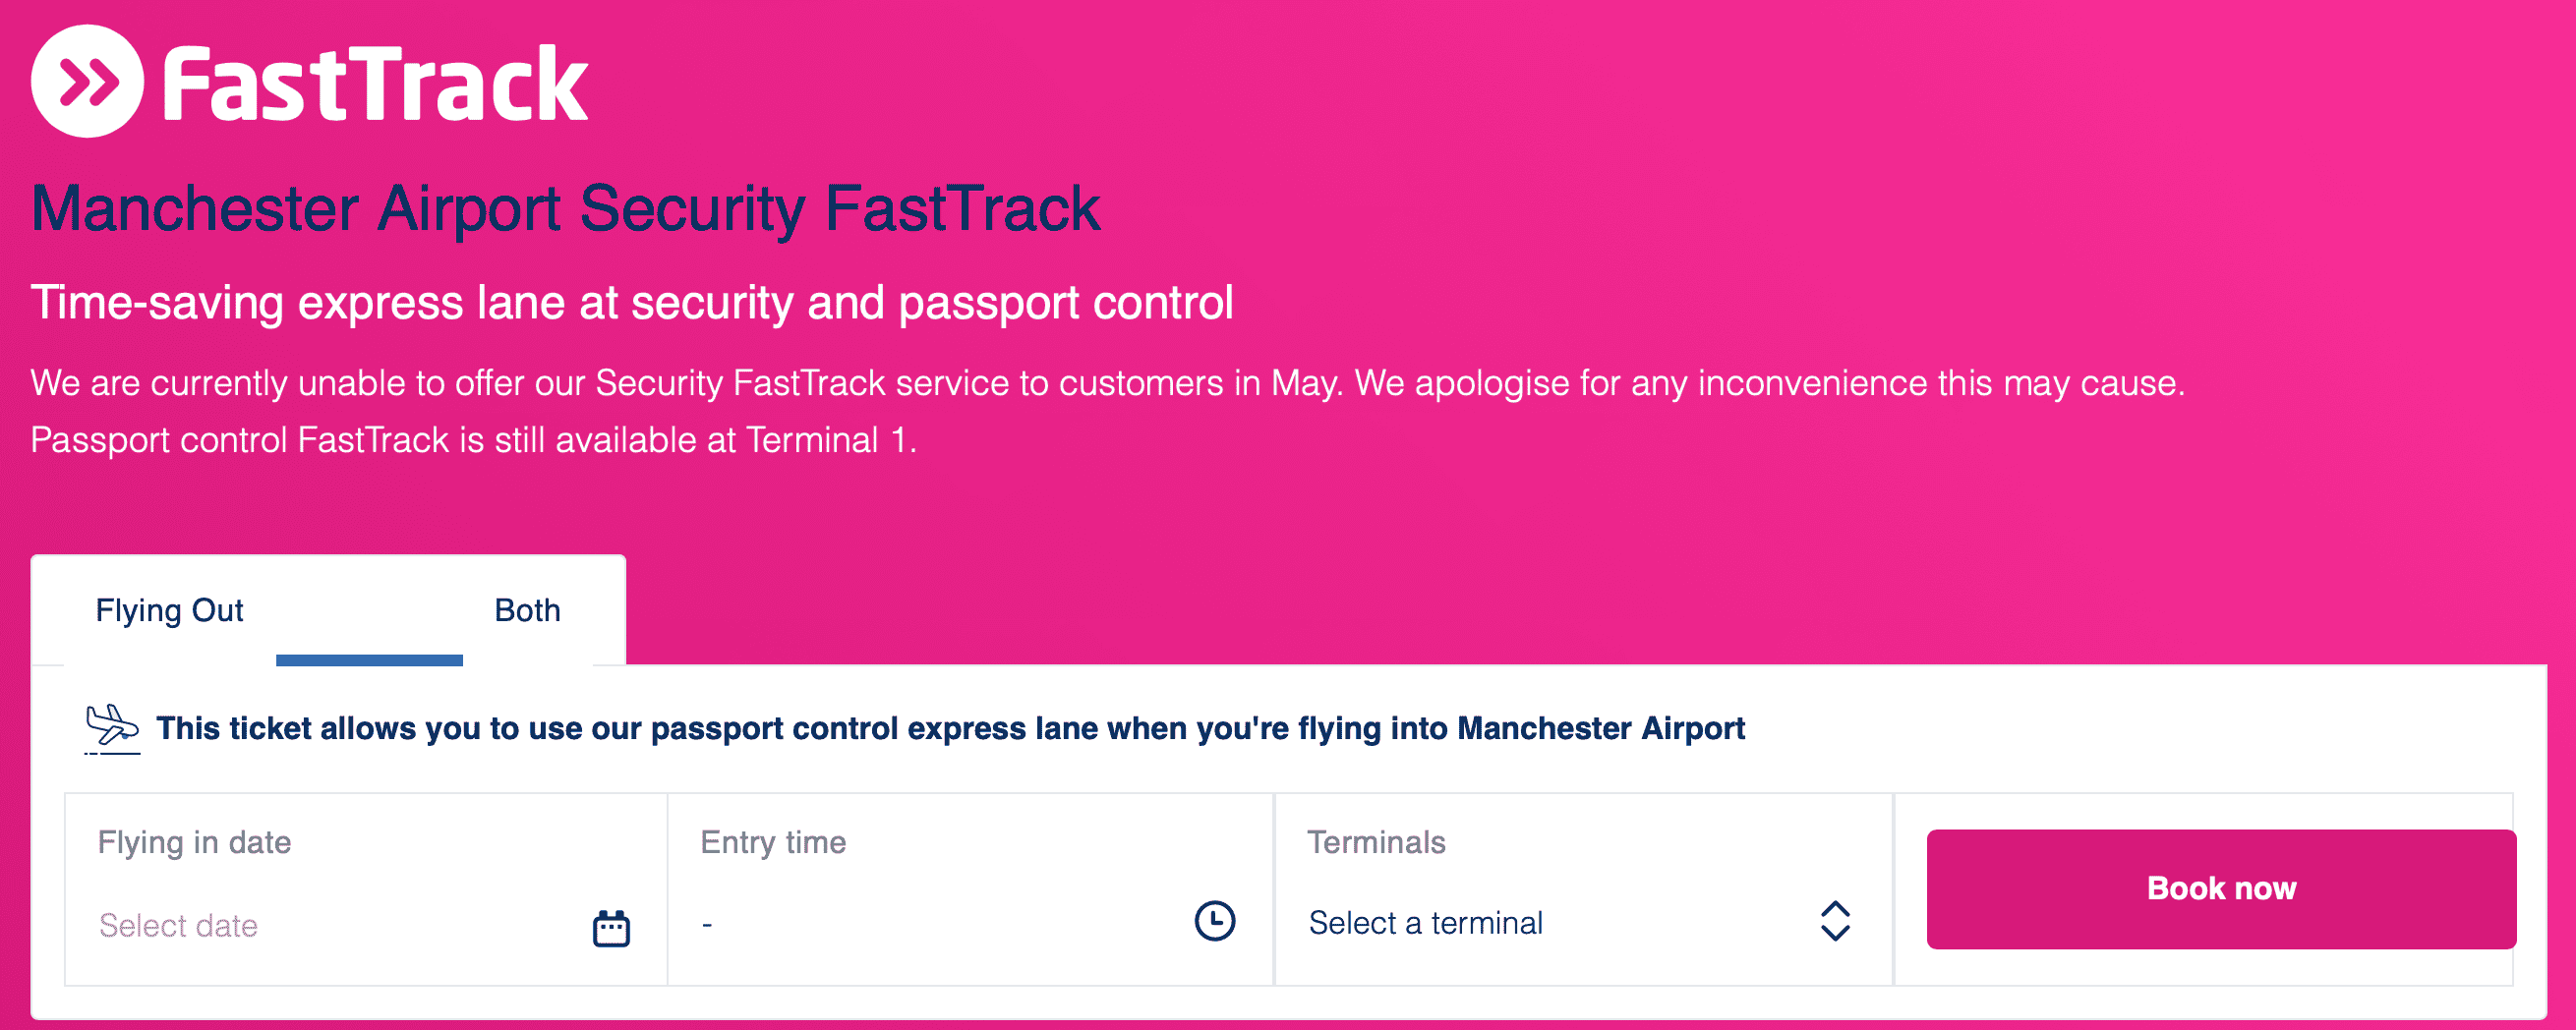Click the landing airplane icon
Screen dimensions: 2576x1030
click(x=111, y=729)
